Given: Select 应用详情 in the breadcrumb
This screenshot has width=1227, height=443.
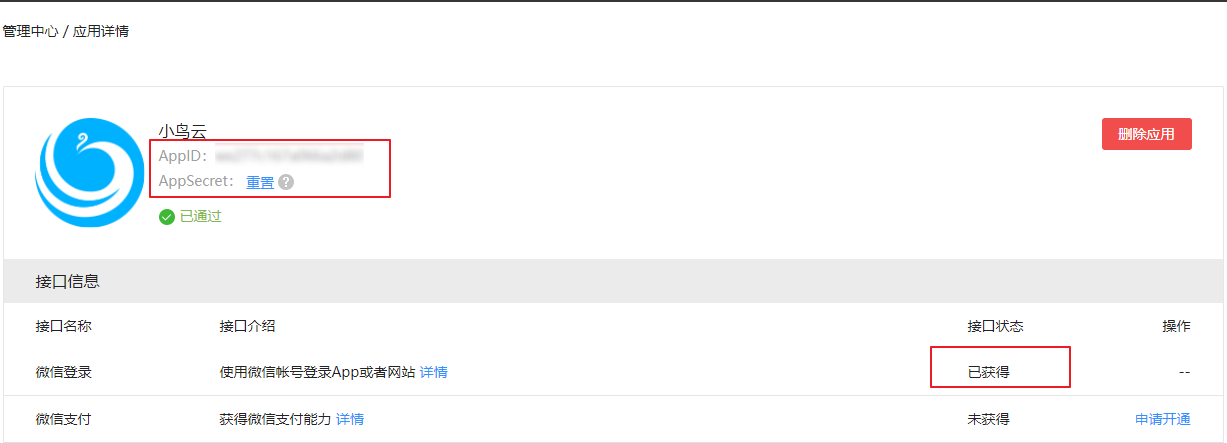Looking at the screenshot, I should (101, 32).
